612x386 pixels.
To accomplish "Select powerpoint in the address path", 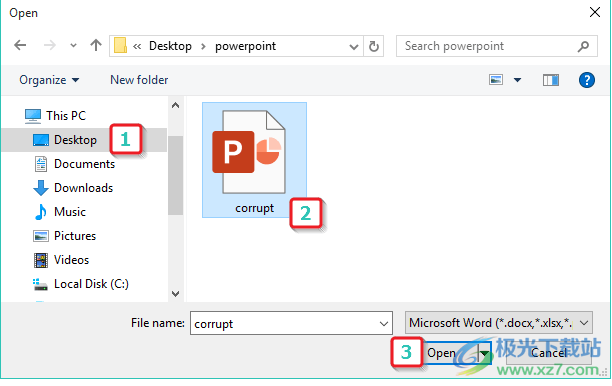I will click(246, 46).
